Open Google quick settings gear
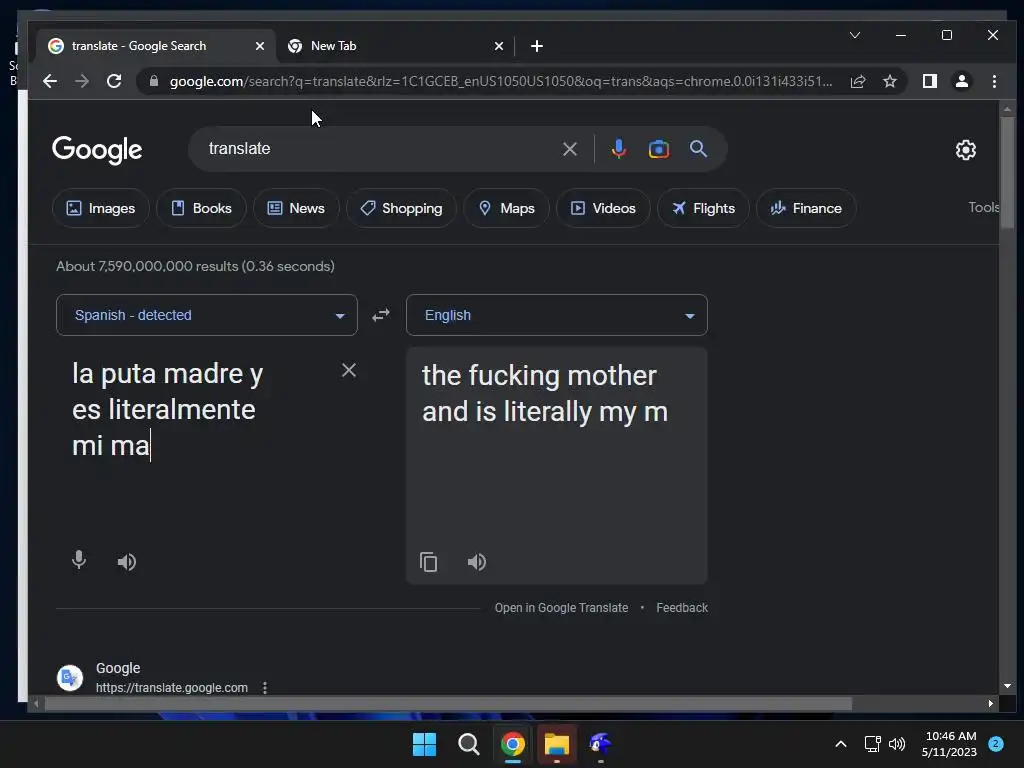1024x768 pixels. [x=965, y=150]
